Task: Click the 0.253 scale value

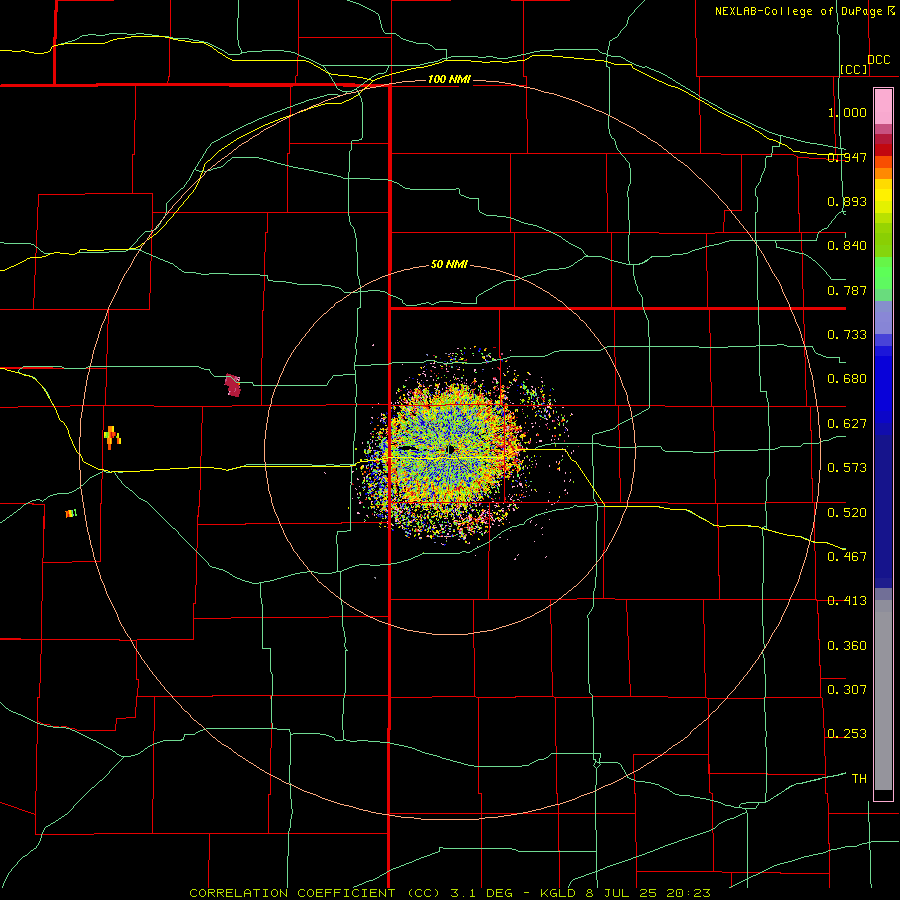Action: coord(847,734)
